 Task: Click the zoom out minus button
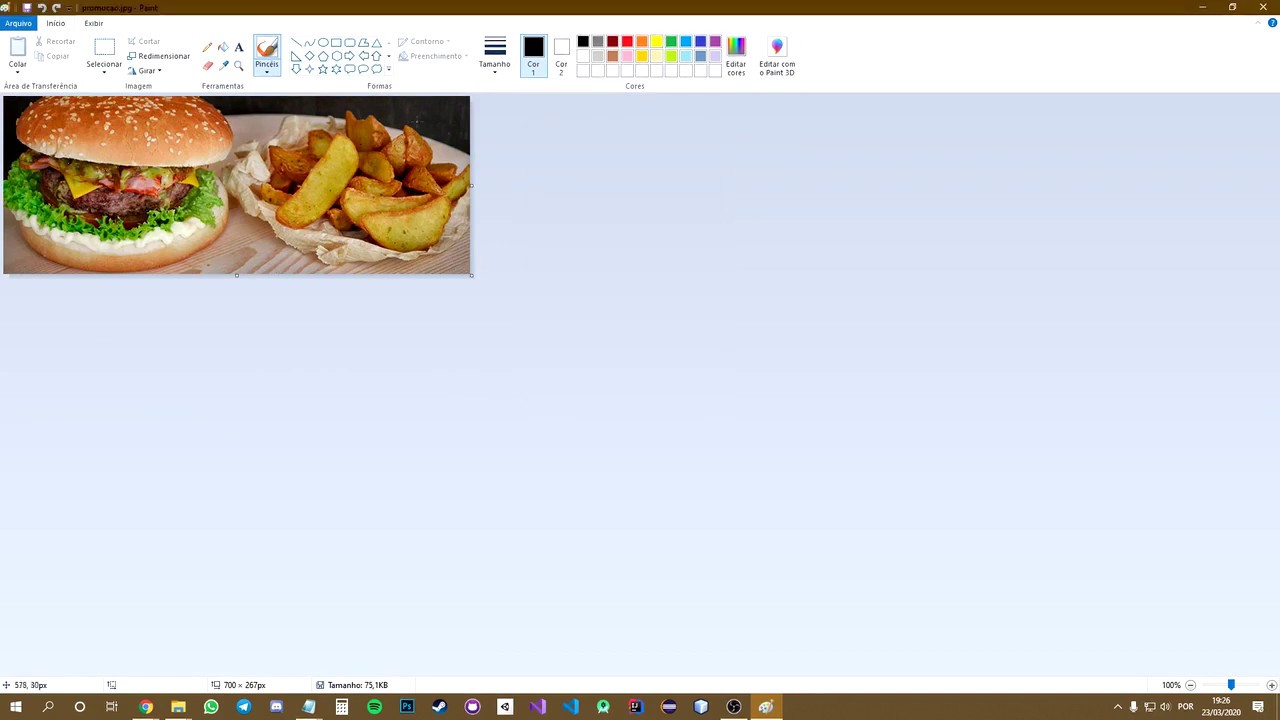(x=1190, y=685)
